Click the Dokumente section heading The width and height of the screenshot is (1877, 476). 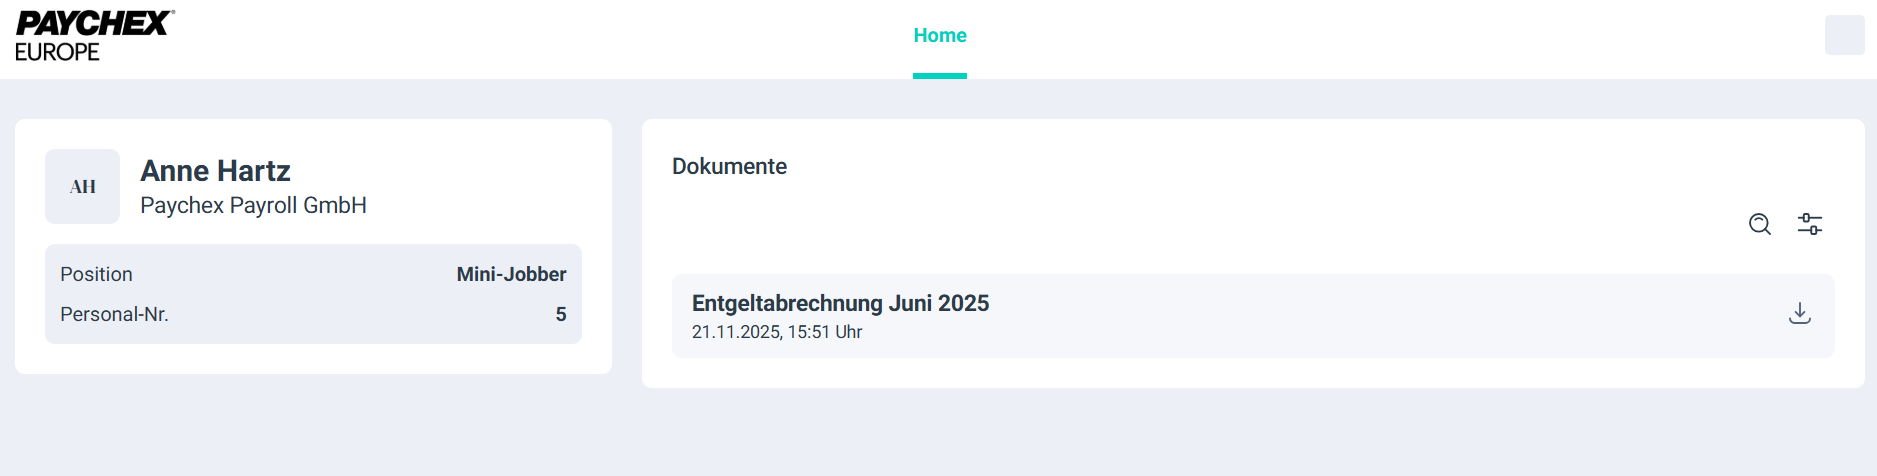click(x=729, y=166)
